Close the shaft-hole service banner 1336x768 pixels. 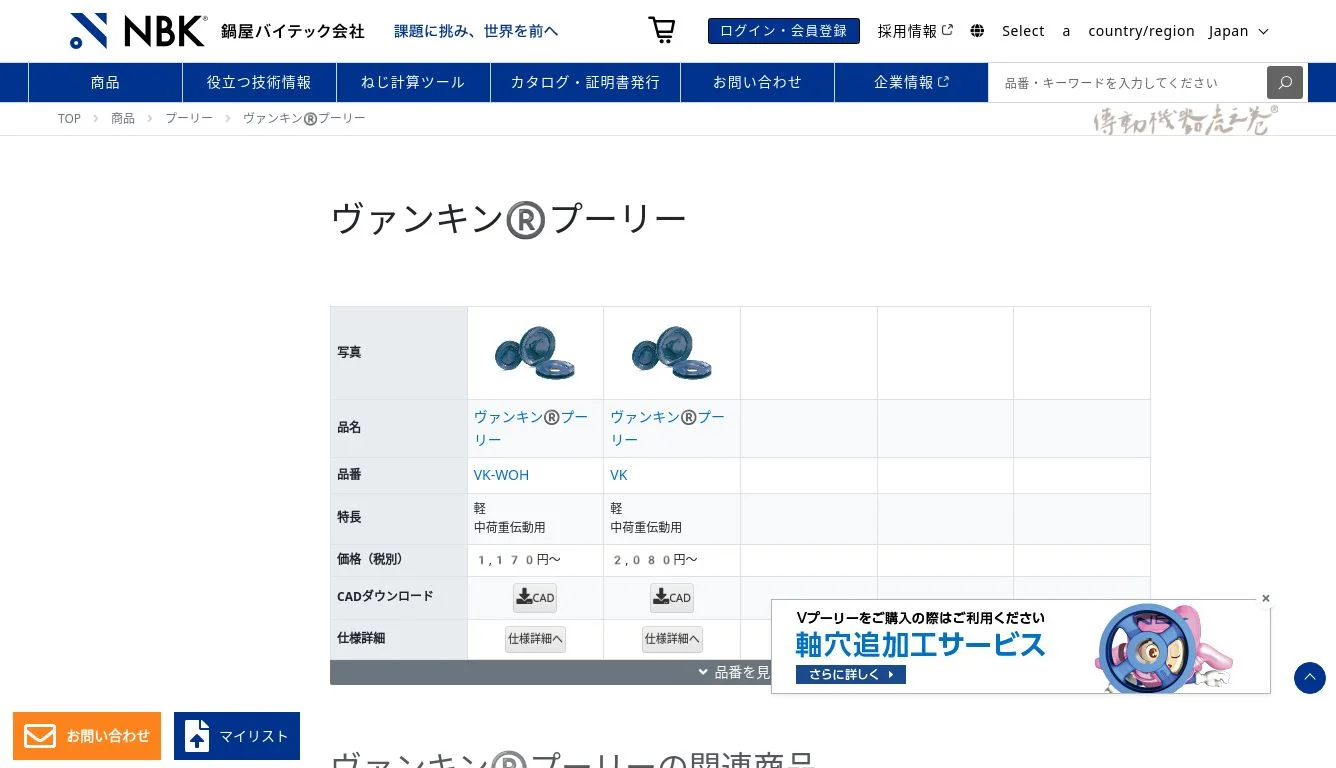(x=1265, y=598)
